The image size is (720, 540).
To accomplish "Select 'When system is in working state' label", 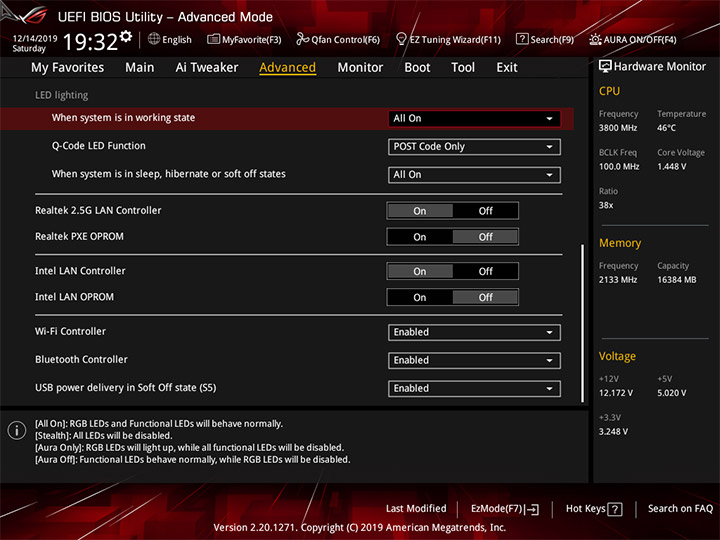I will coord(123,118).
